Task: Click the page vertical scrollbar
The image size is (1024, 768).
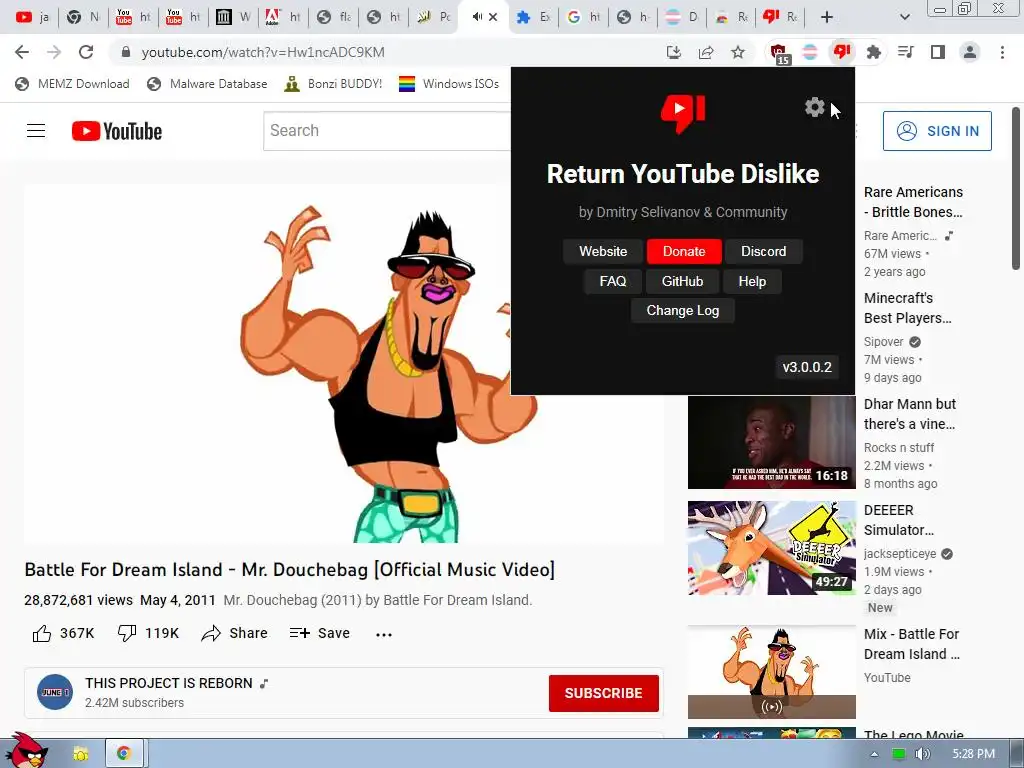Action: pyautogui.click(x=1016, y=188)
